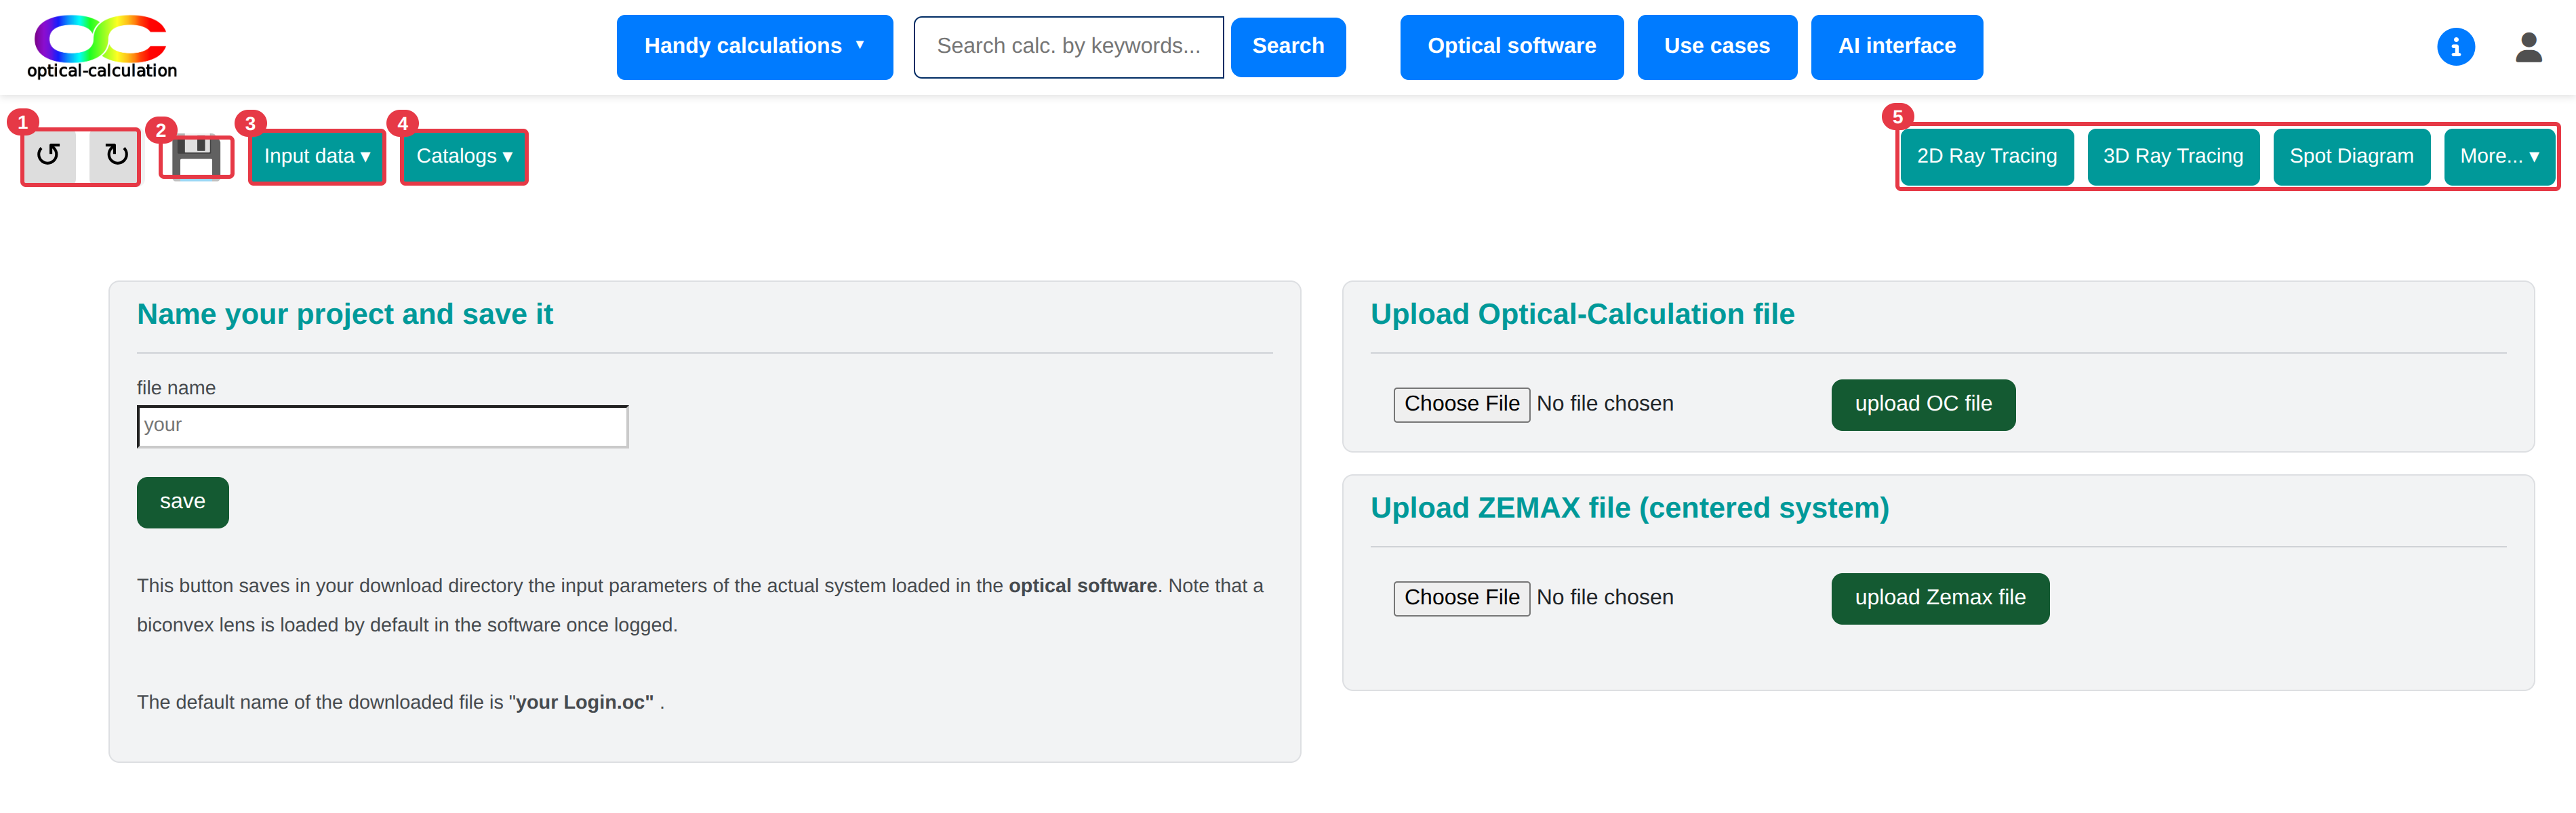Screen dimensions: 2576x813
Task: Switch to 3D Ray Tracing
Action: click(2172, 156)
